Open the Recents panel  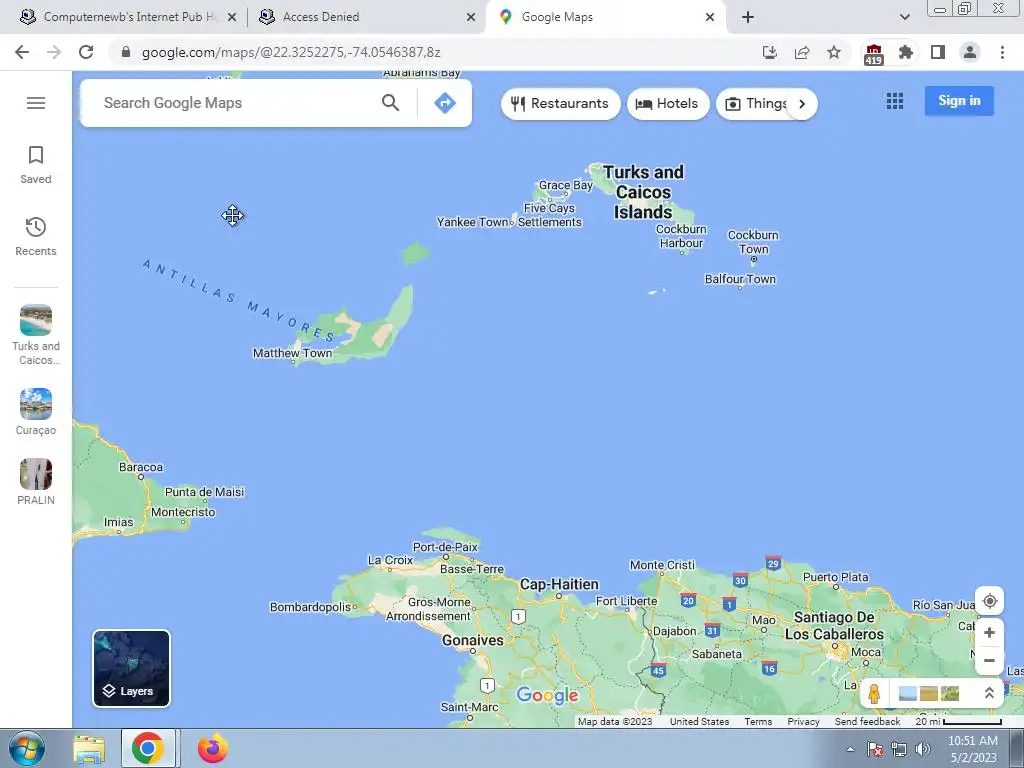[36, 236]
